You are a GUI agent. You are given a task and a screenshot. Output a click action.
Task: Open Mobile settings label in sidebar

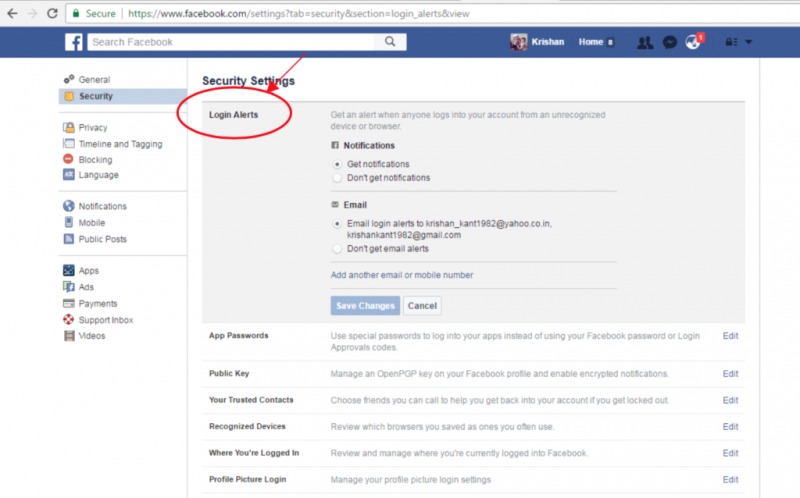tap(92, 223)
